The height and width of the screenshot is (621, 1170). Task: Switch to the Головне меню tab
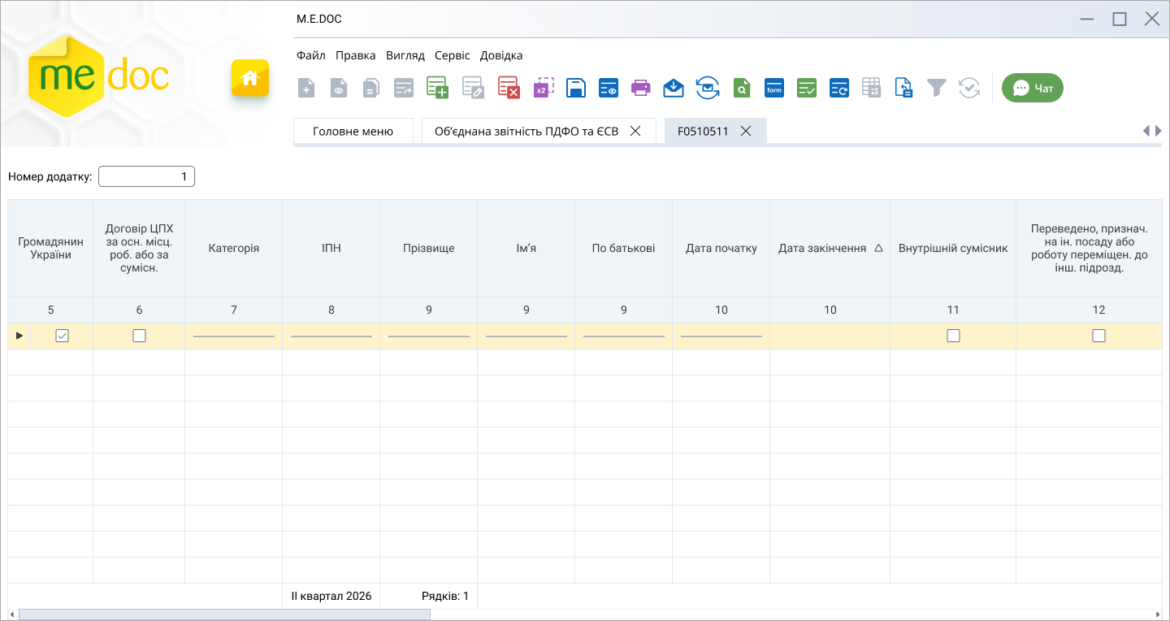[x=353, y=131]
